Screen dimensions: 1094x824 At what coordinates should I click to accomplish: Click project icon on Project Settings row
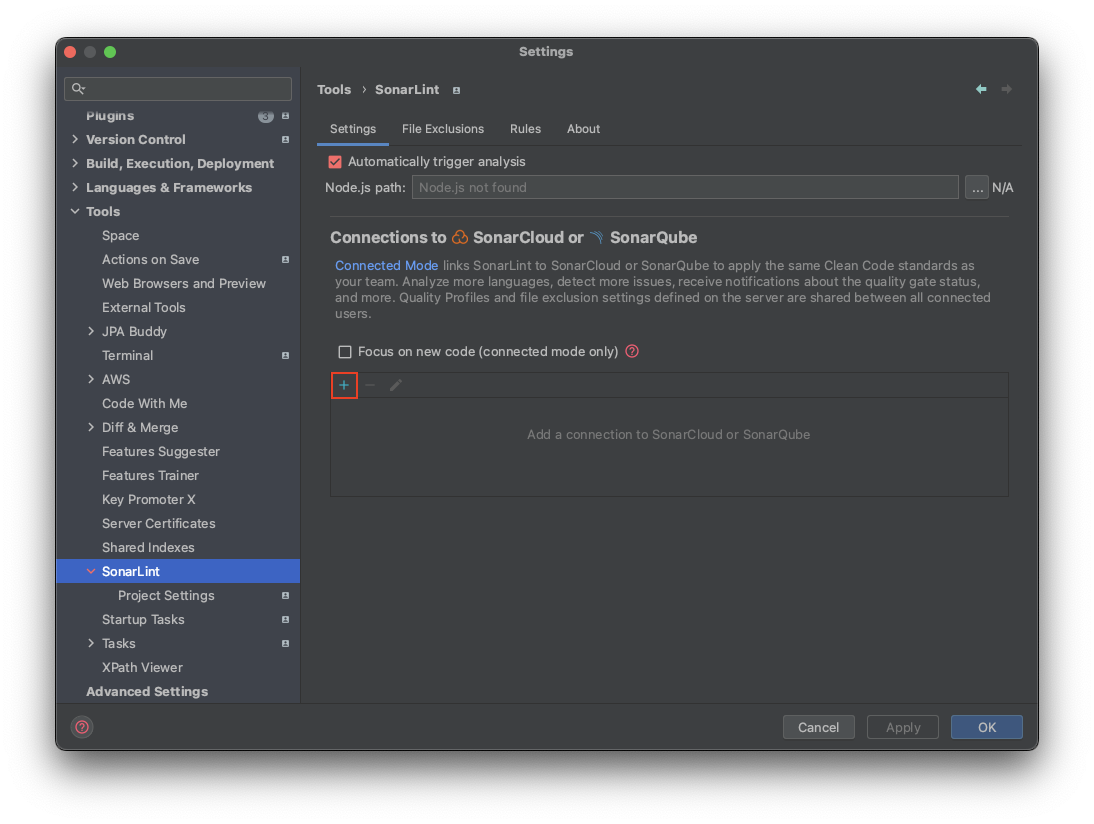click(285, 596)
